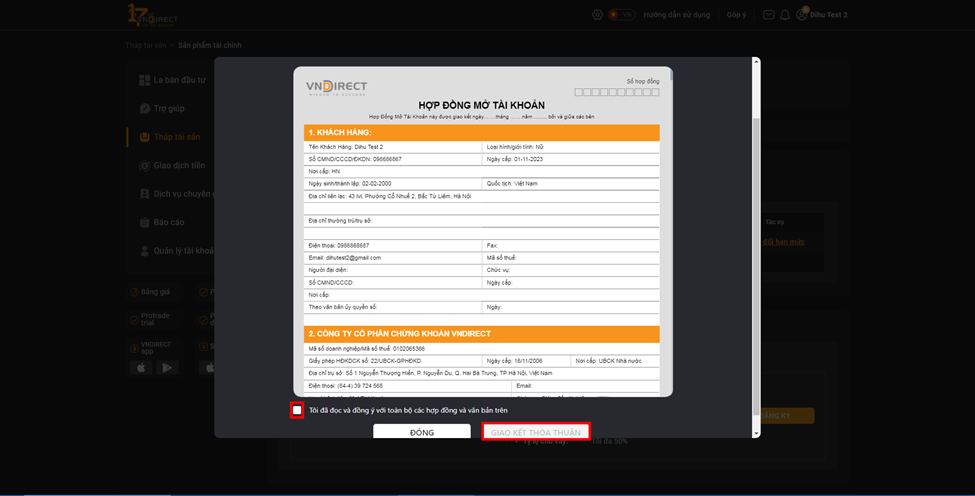Click the 2. CÔNG TY CỔ PHẦN CHỨNG KHOÁN VNDIRECT header
The image size is (975, 496).
(481, 334)
